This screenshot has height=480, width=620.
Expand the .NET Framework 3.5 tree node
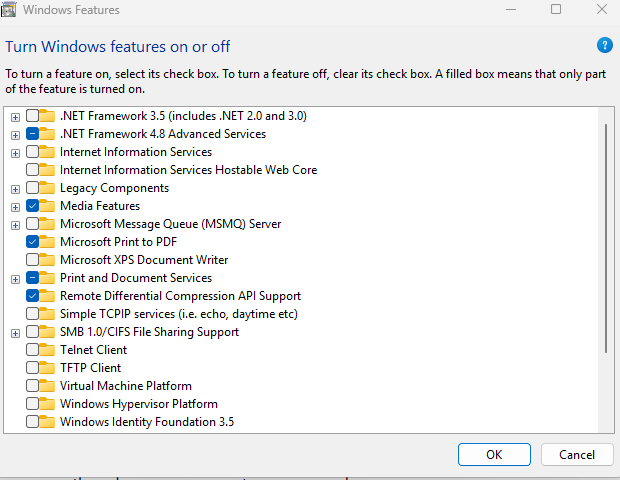[15, 116]
